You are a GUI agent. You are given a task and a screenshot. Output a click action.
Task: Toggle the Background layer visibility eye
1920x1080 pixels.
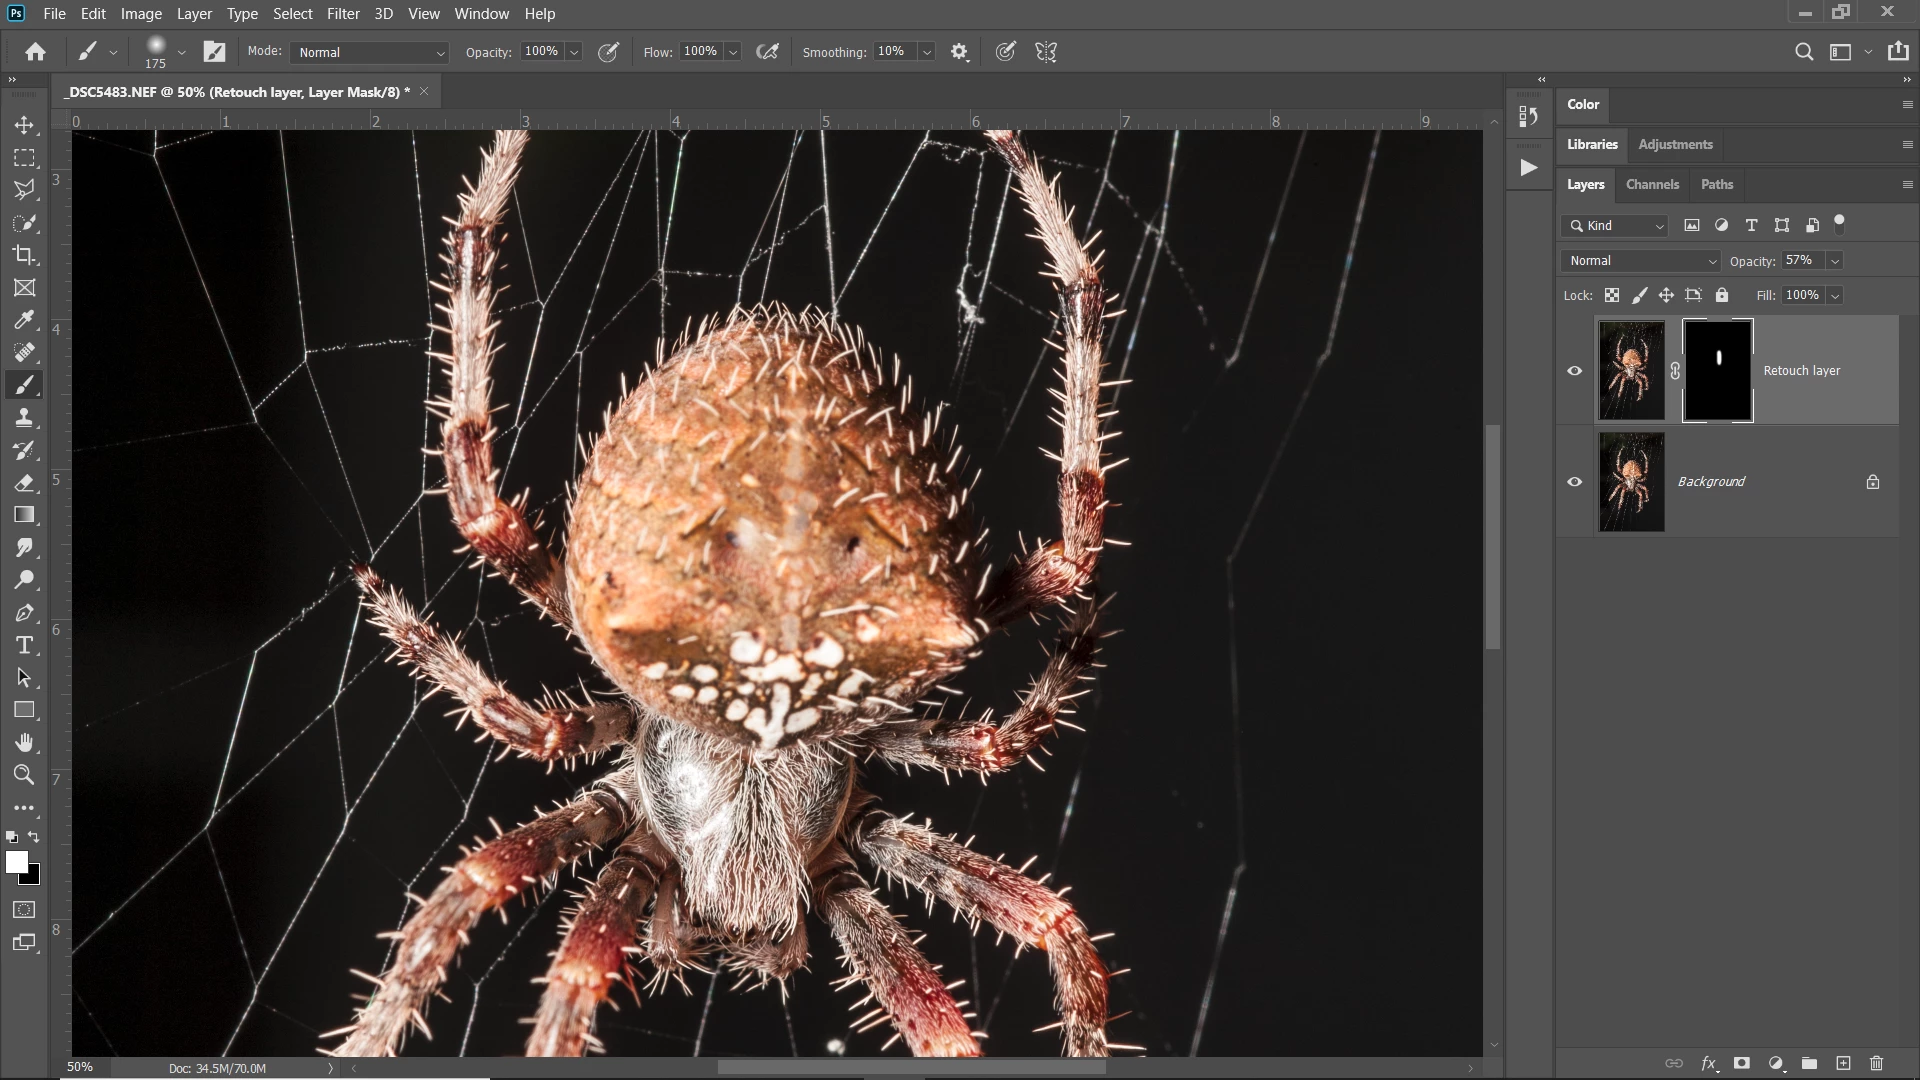click(1574, 482)
